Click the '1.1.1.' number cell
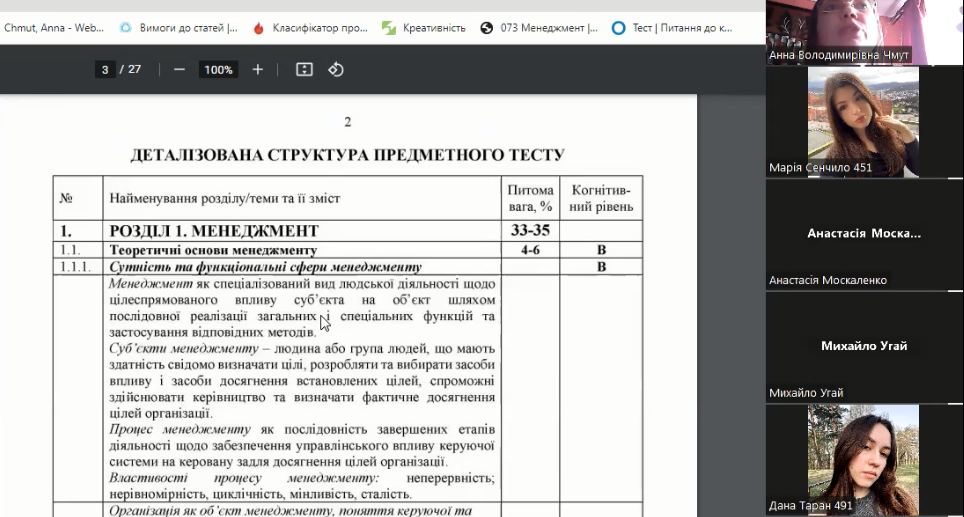This screenshot has height=517, width=964. [x=76, y=267]
